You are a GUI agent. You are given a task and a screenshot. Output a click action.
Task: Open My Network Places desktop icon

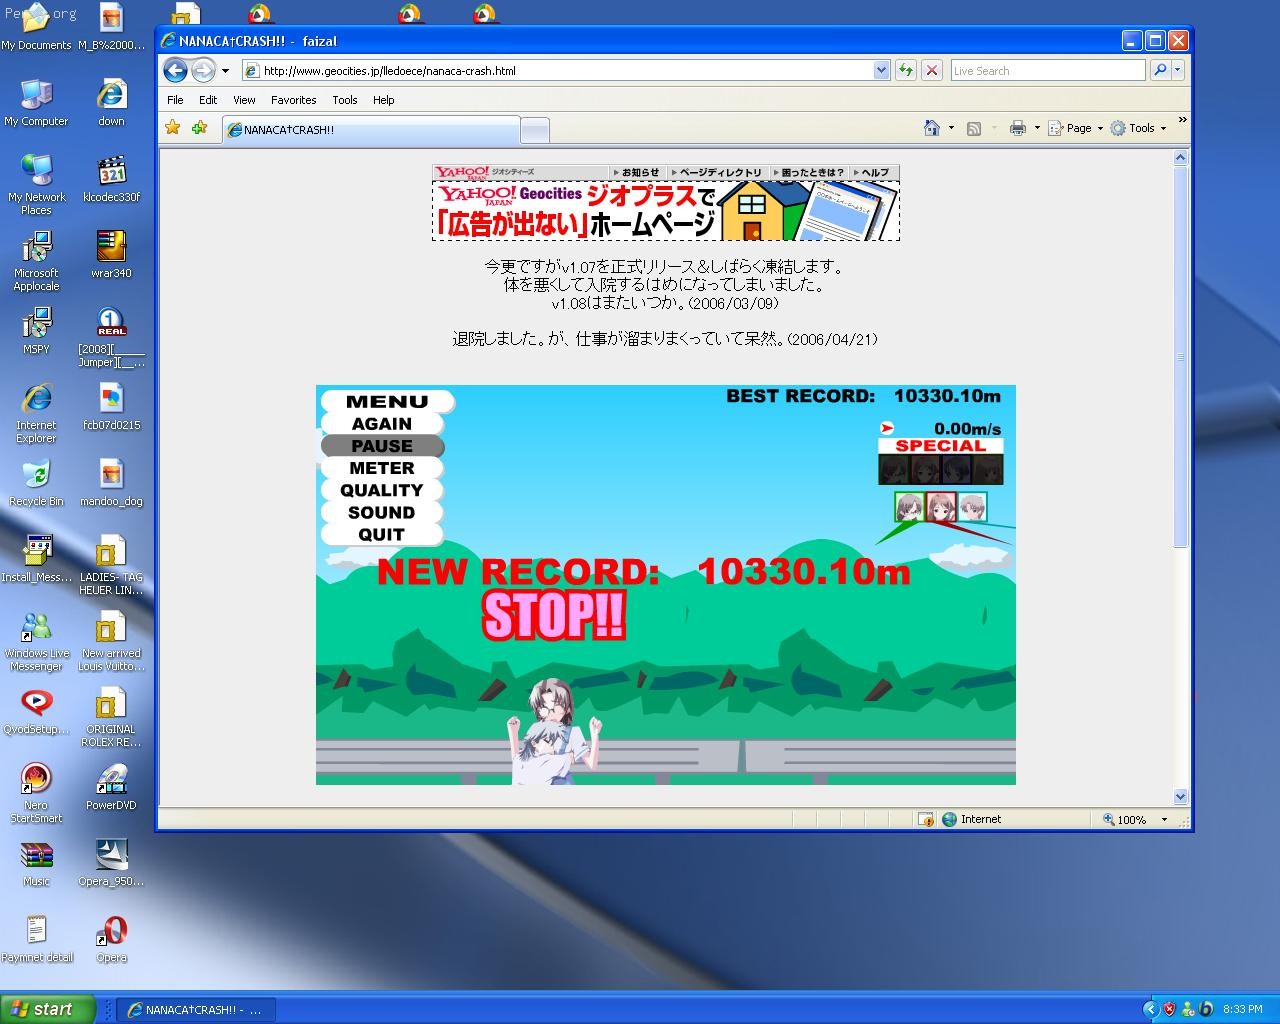pos(36,185)
